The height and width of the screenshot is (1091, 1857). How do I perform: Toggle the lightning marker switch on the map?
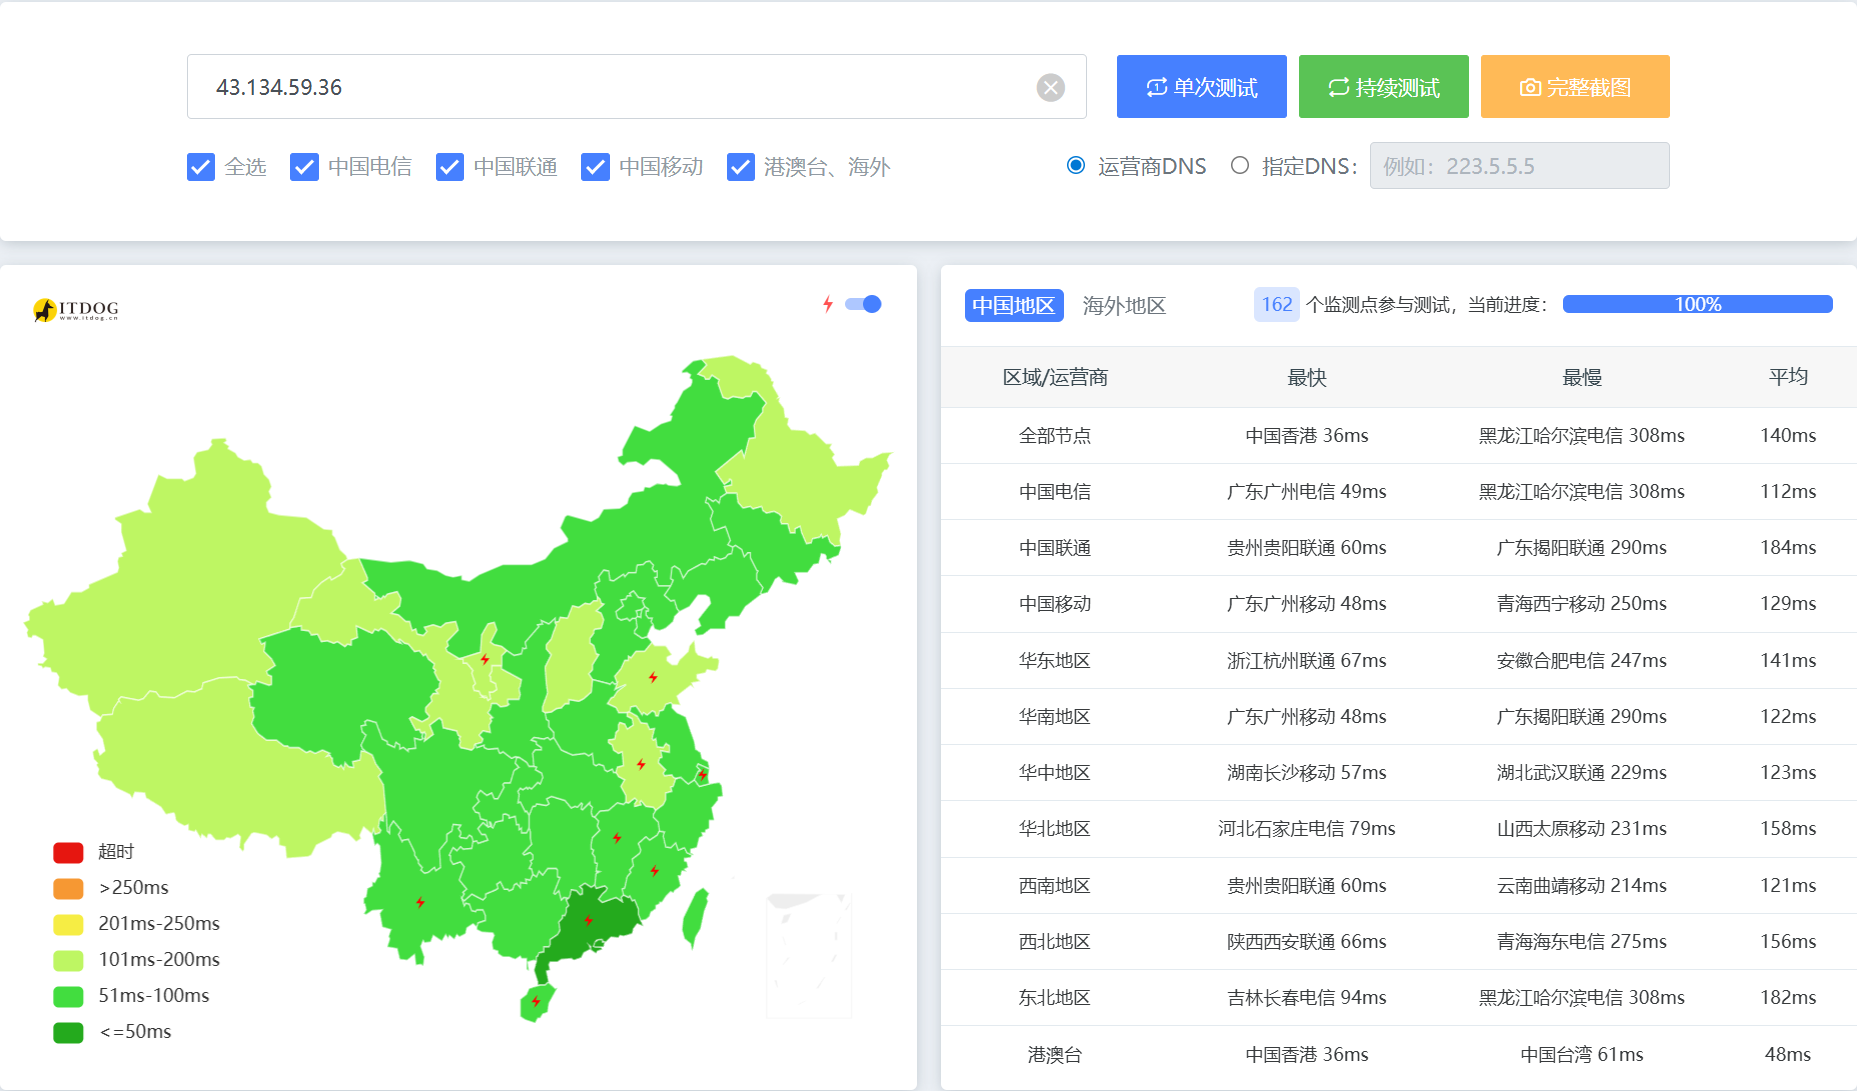point(863,304)
